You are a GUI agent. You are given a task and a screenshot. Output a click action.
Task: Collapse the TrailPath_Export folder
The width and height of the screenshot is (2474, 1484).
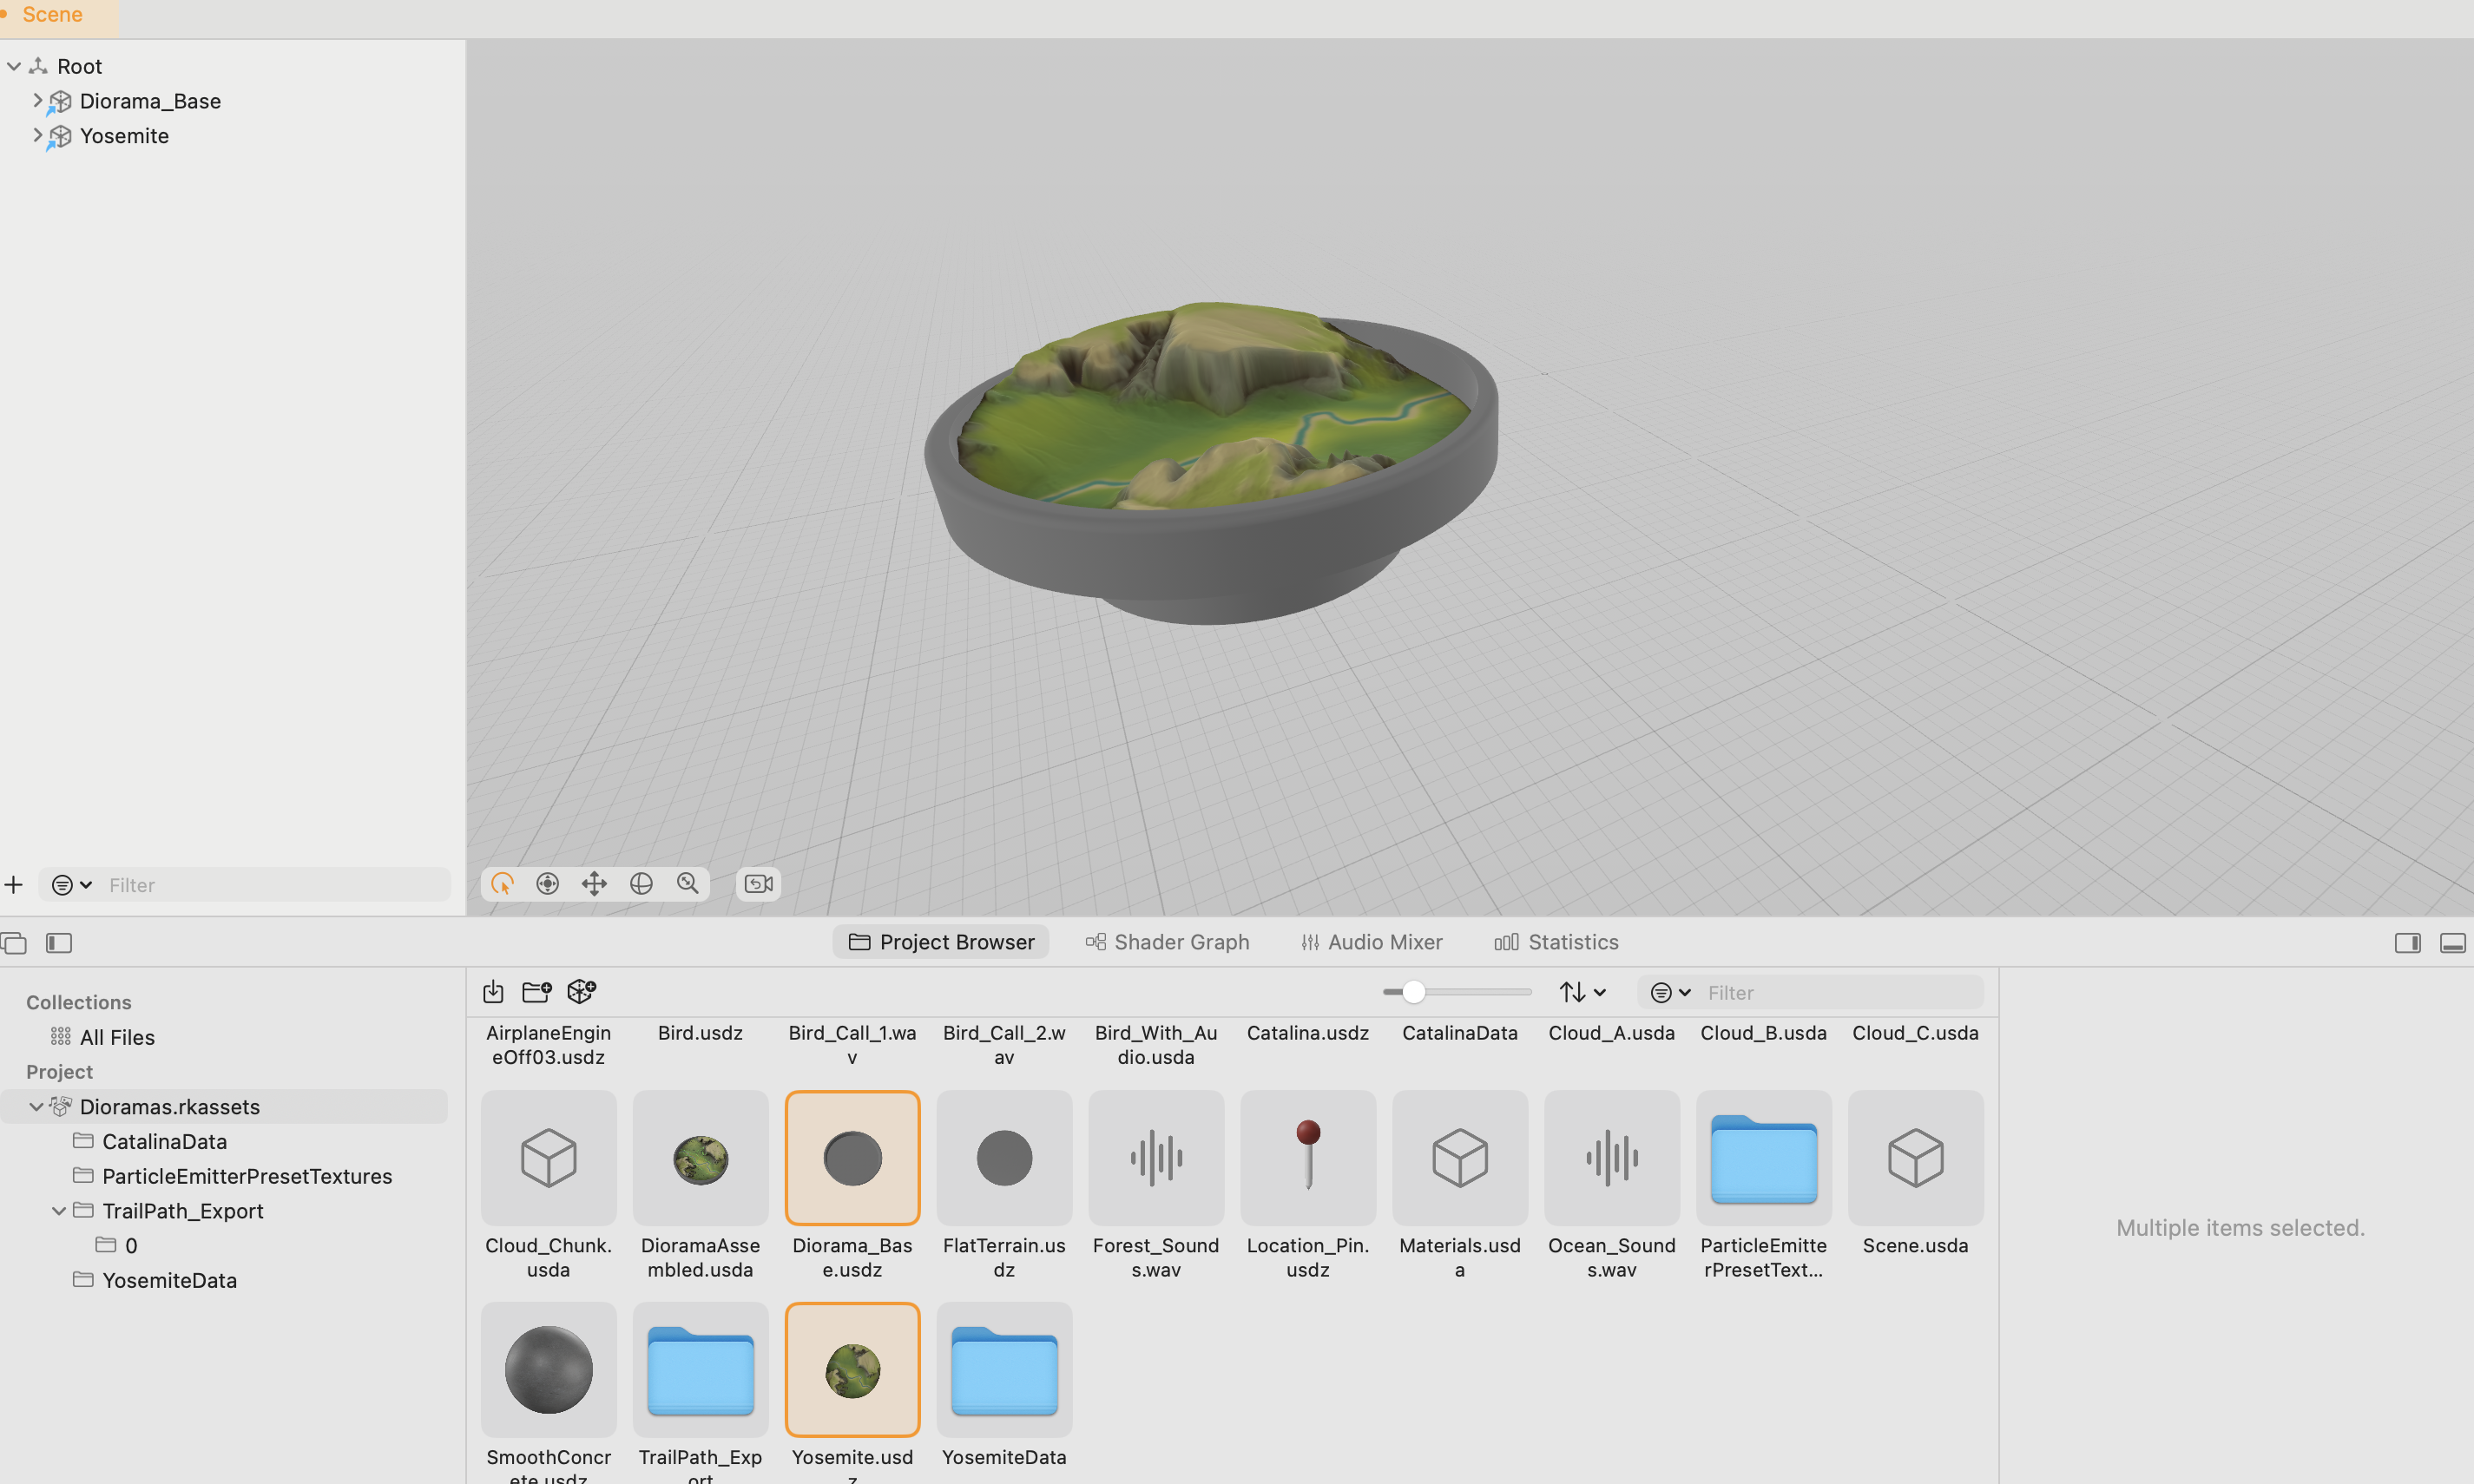point(59,1211)
